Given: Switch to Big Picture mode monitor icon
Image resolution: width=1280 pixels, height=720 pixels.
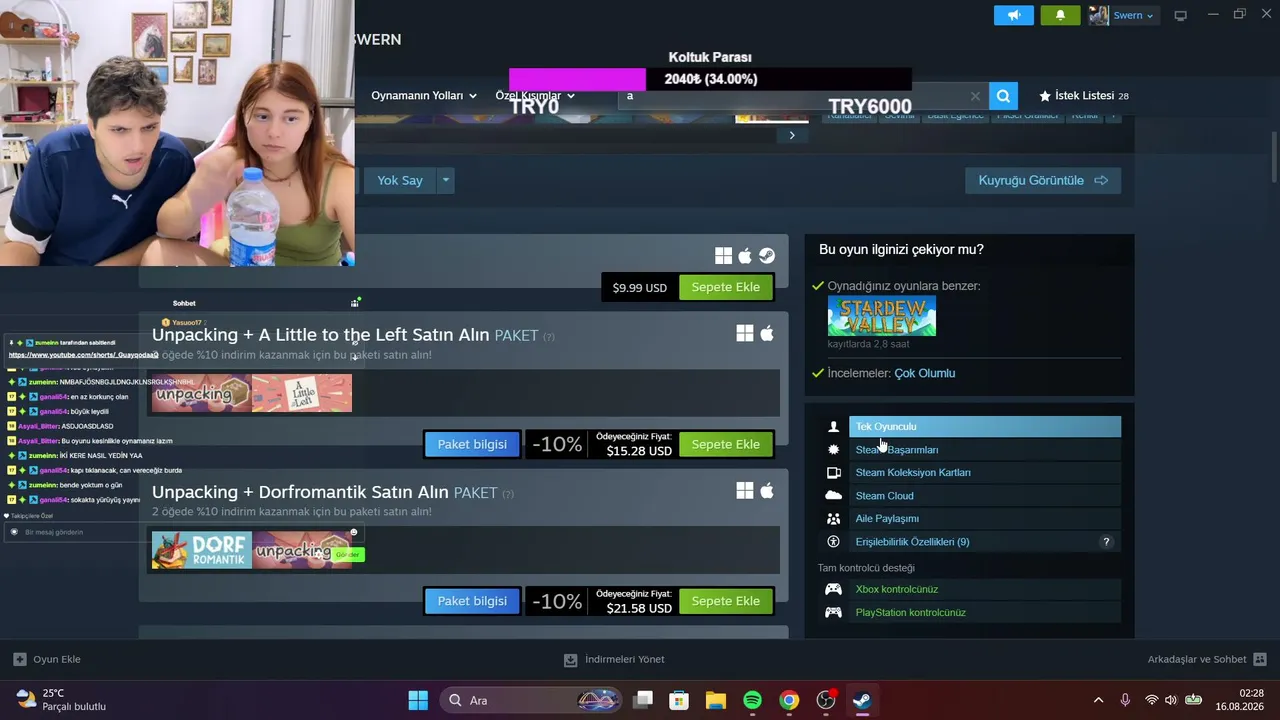Looking at the screenshot, I should tap(1180, 15).
